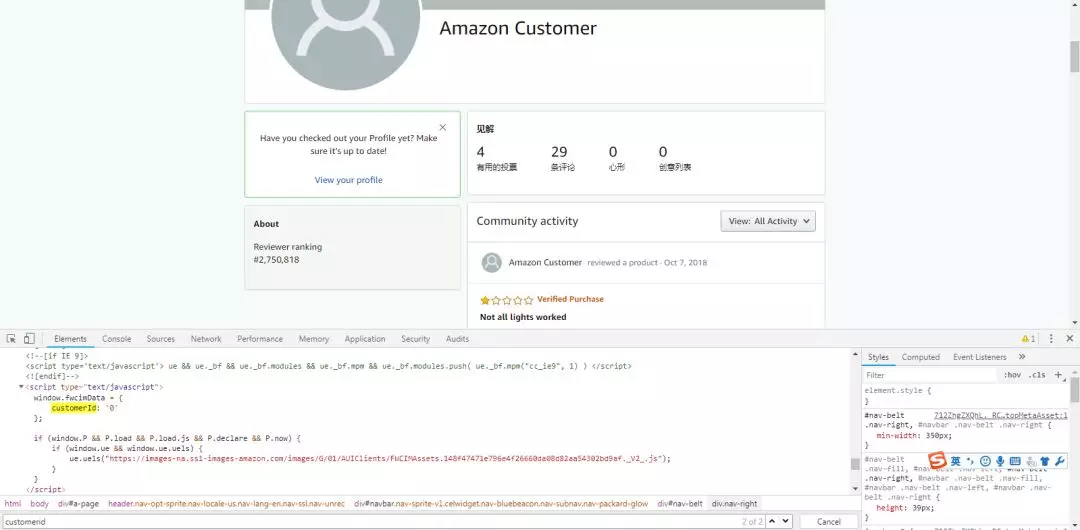1080x530 pixels.
Task: Toggle the :hov element state panel
Action: (1013, 375)
